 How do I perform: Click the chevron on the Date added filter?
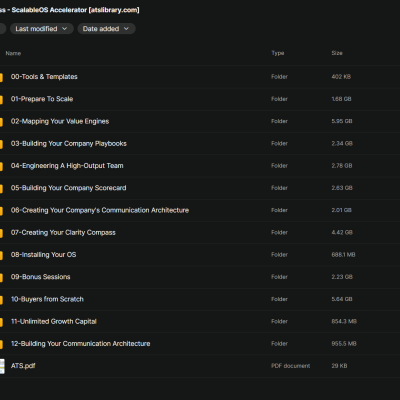[126, 29]
